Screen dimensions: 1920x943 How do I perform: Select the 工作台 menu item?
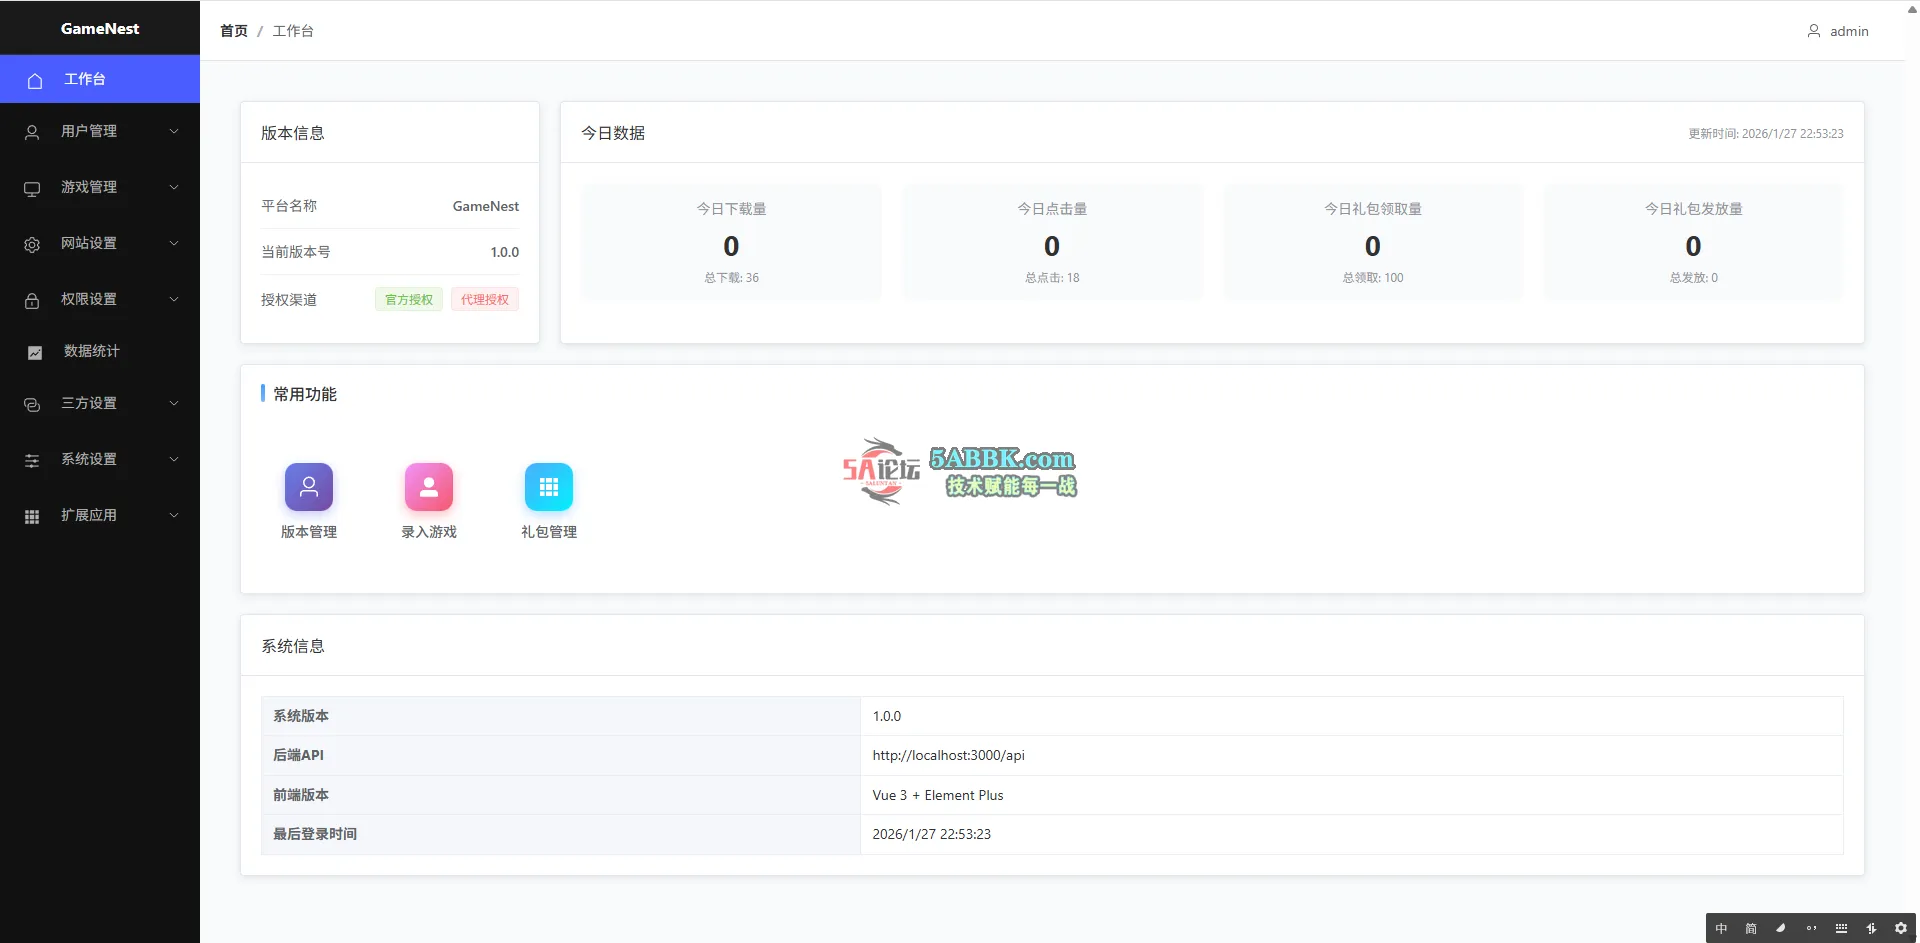click(85, 79)
